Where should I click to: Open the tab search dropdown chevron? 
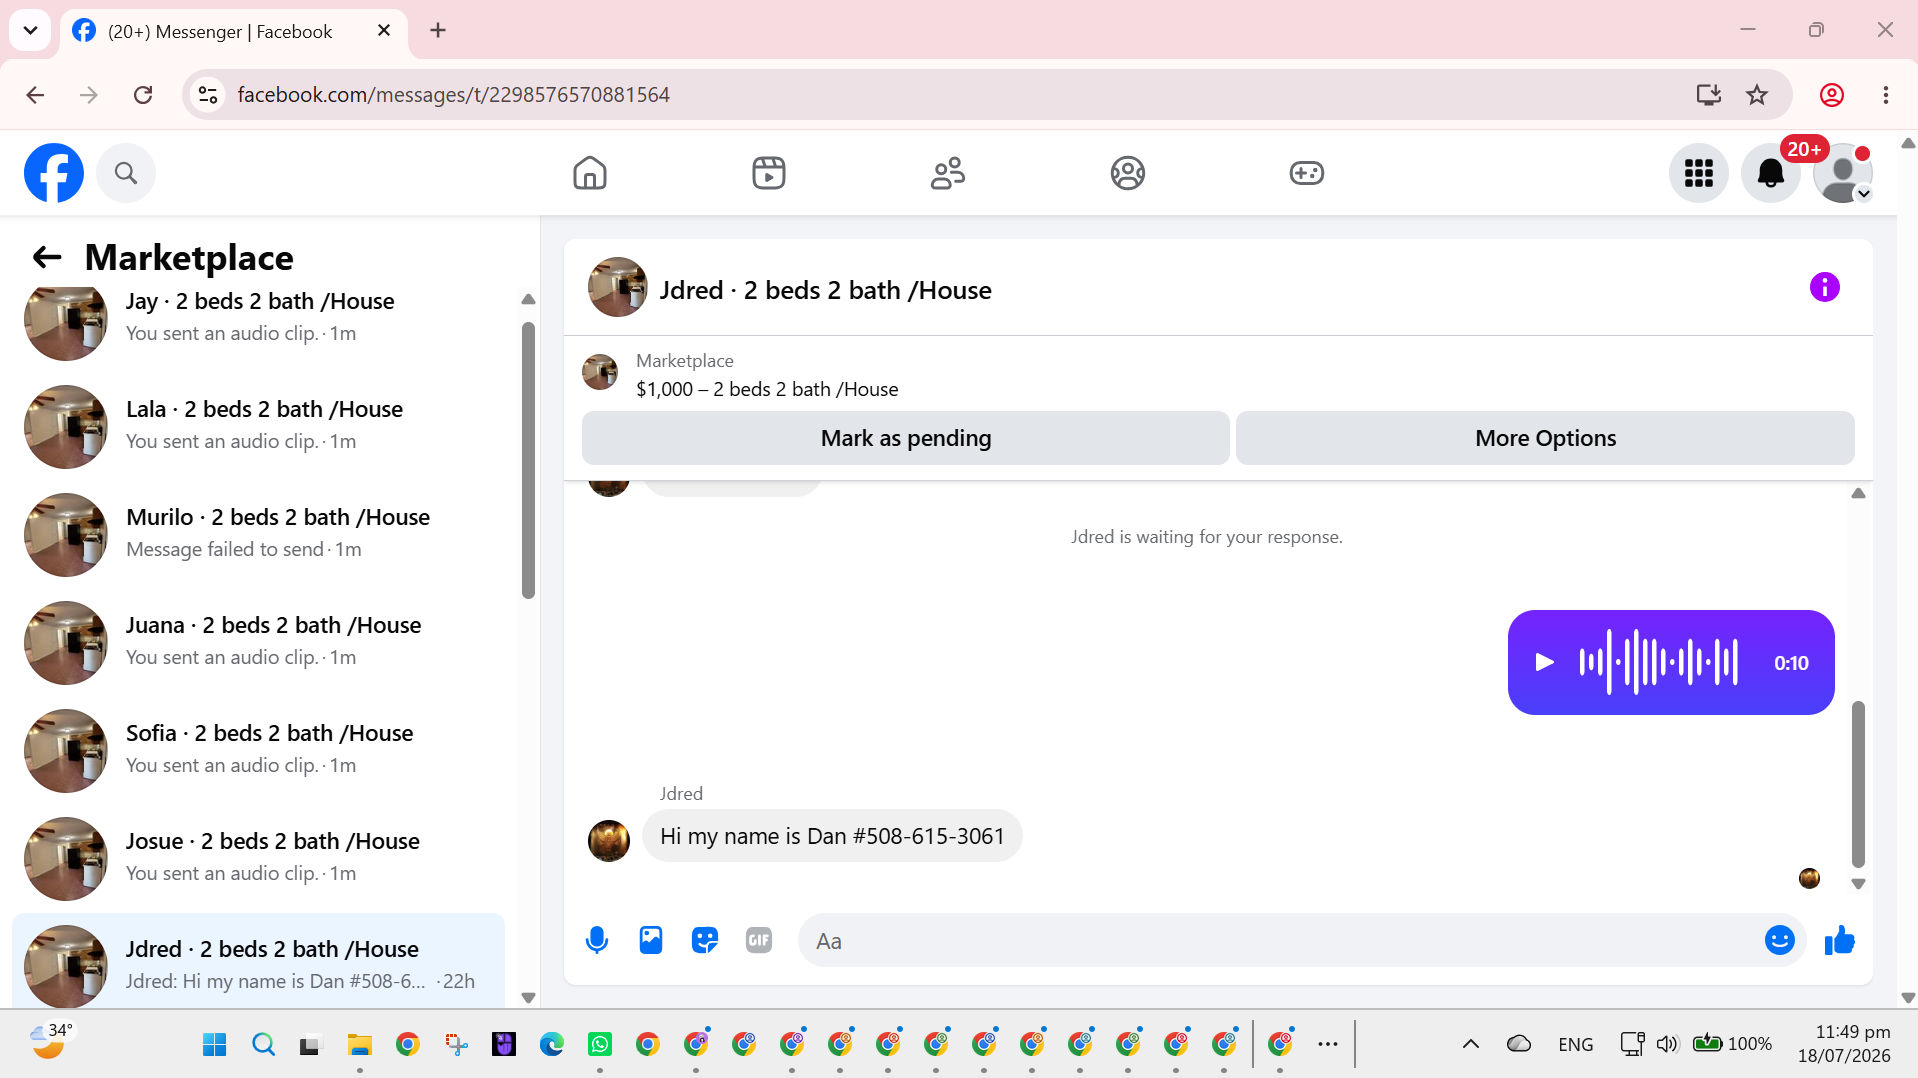pos(30,30)
